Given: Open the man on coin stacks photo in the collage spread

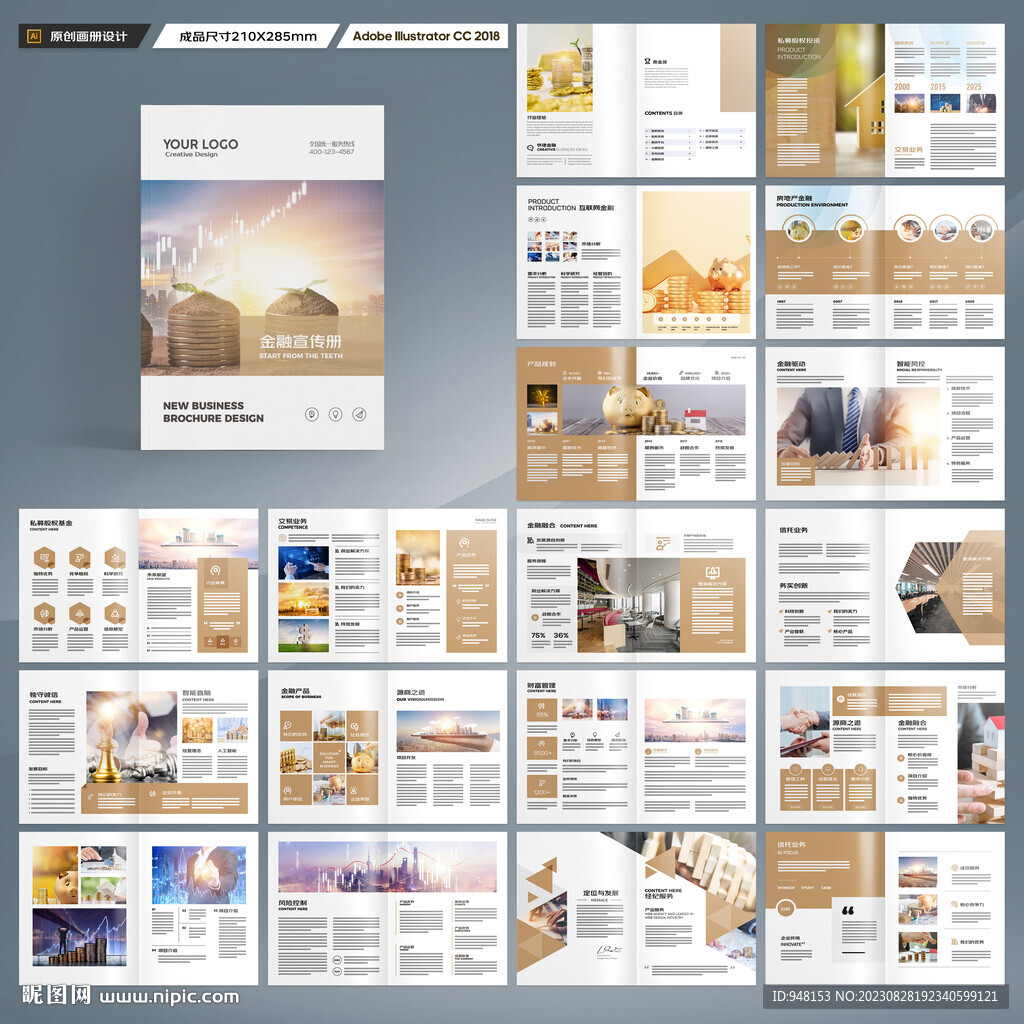Looking at the screenshot, I should click(x=79, y=937).
